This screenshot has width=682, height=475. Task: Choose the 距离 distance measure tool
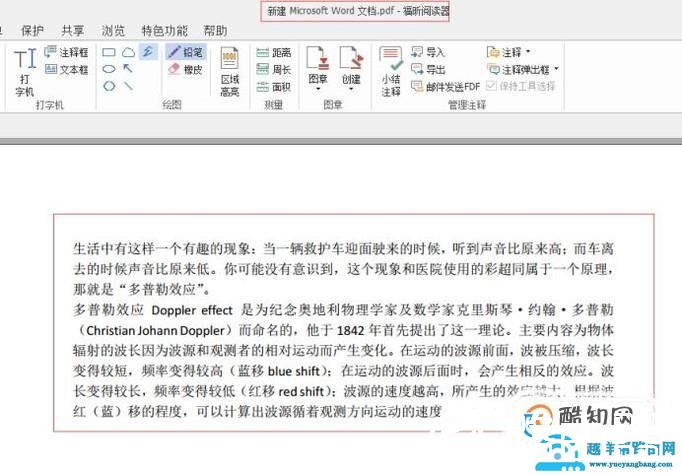click(x=274, y=53)
